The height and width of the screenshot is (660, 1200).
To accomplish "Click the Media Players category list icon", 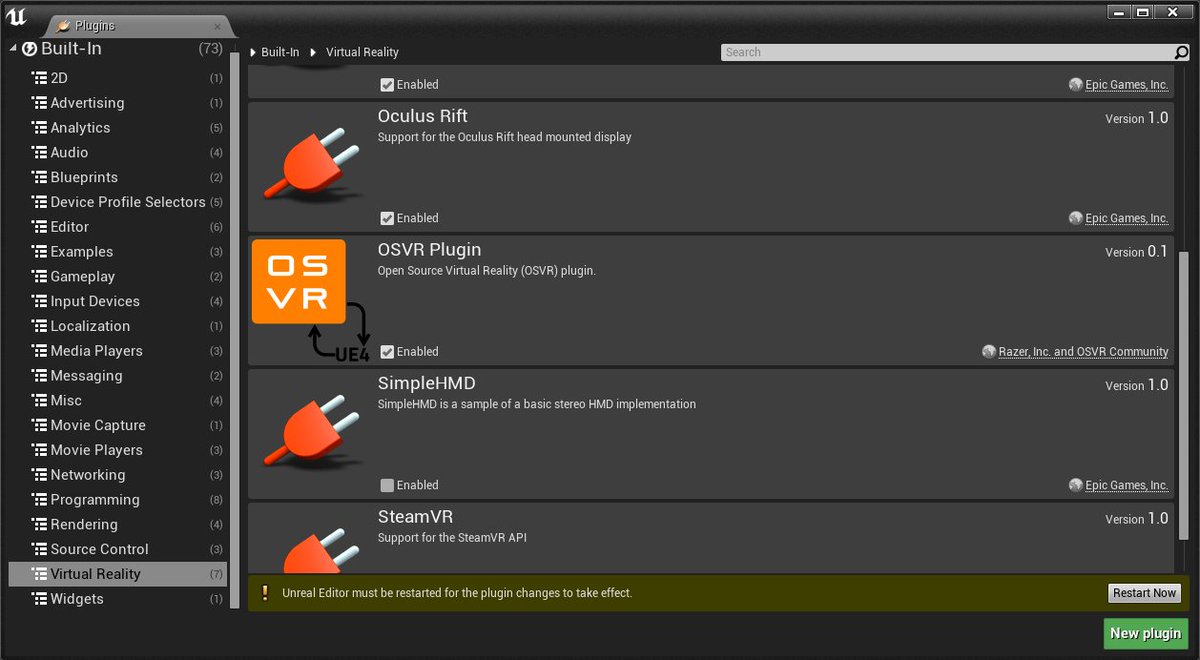I will click(39, 351).
